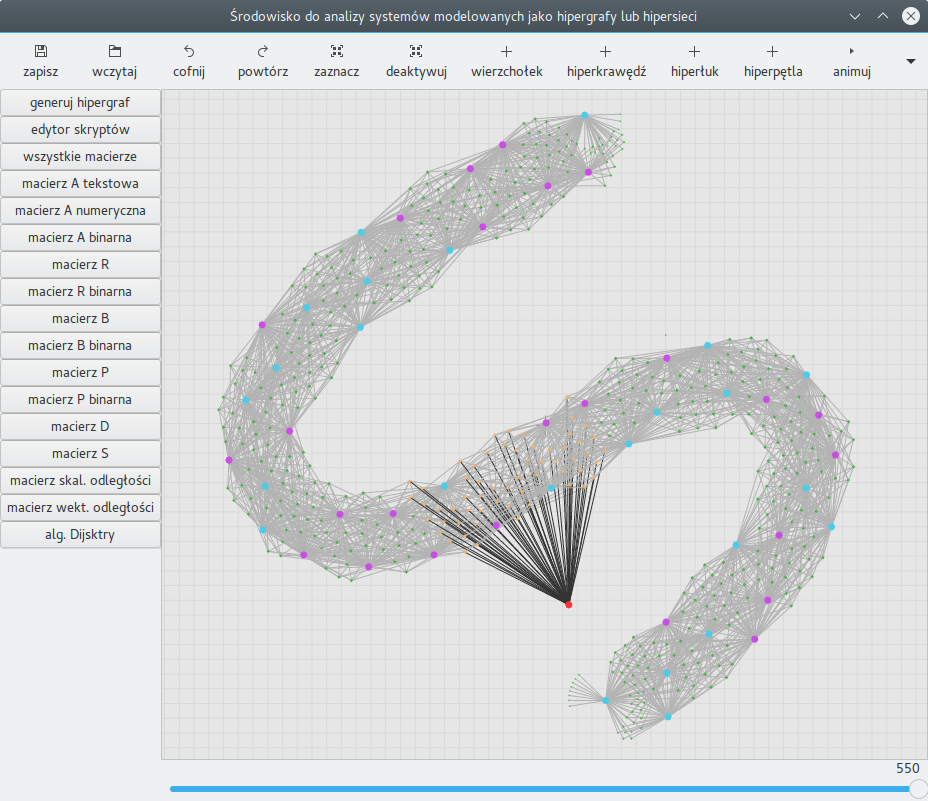Open a file with wczytaj icon
The image size is (928, 801).
115,52
